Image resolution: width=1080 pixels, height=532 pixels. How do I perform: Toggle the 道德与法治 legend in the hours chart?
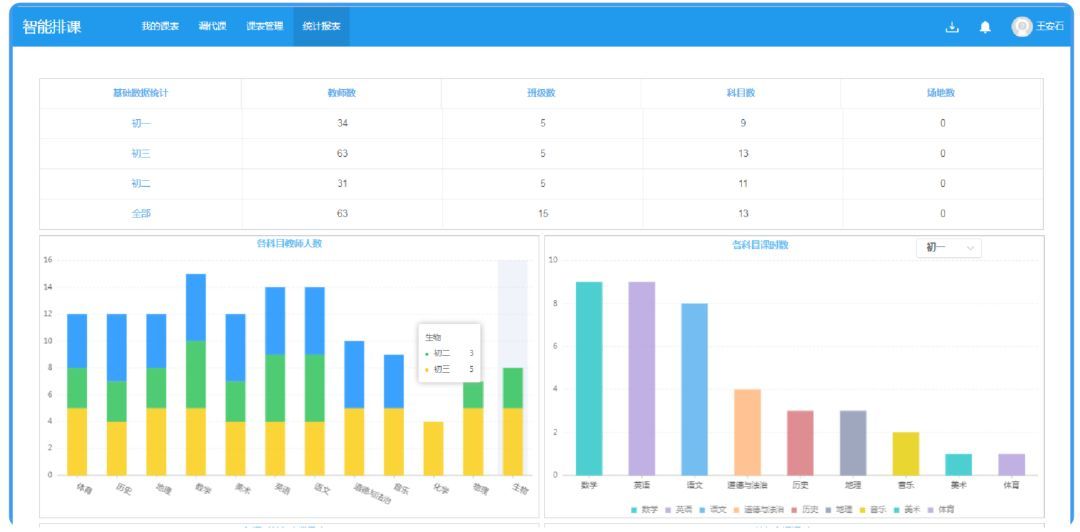[757, 510]
